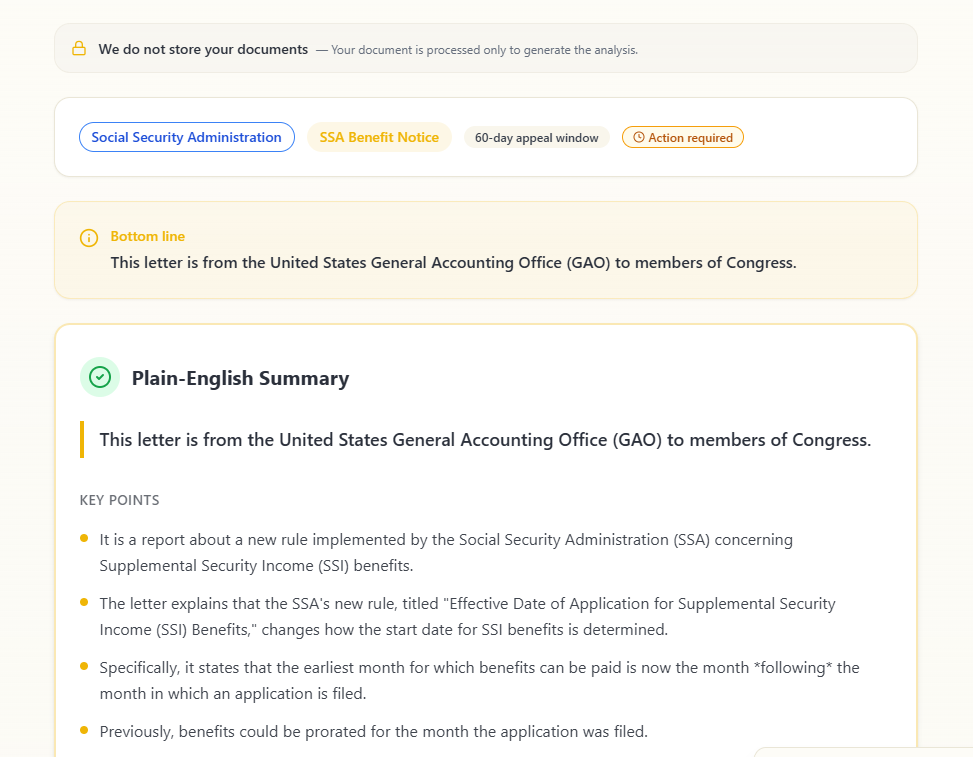Select the Social Security Administration badge

pyautogui.click(x=186, y=137)
